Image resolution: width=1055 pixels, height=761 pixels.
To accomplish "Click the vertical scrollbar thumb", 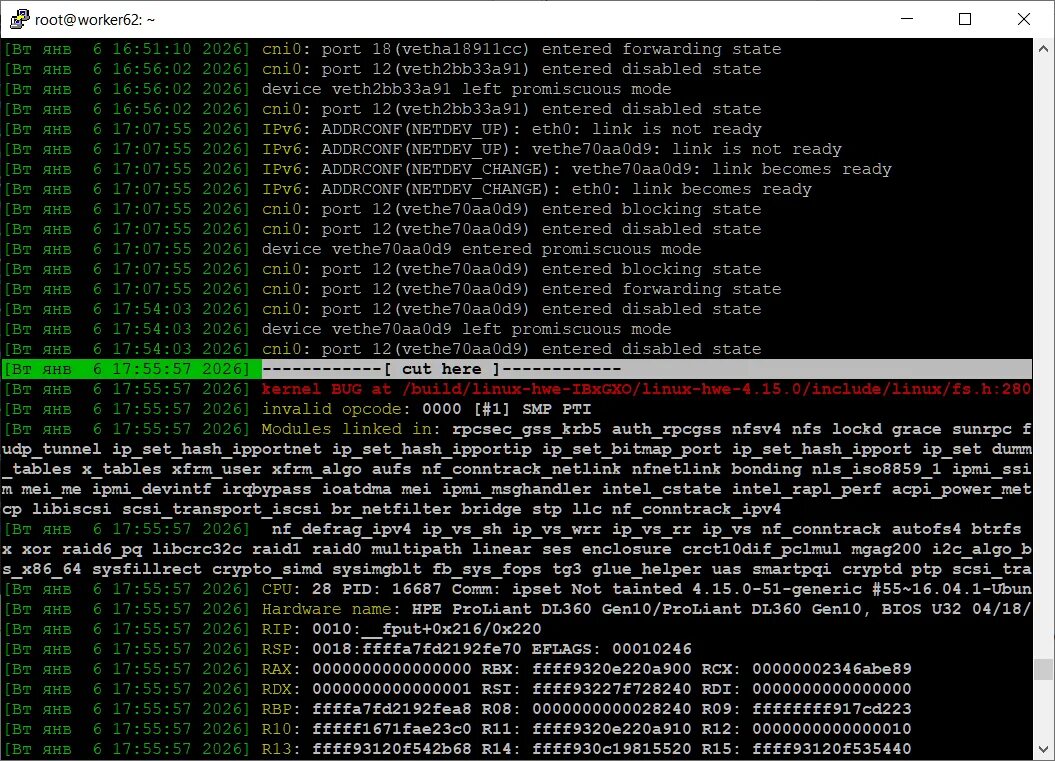I will click(x=1043, y=669).
